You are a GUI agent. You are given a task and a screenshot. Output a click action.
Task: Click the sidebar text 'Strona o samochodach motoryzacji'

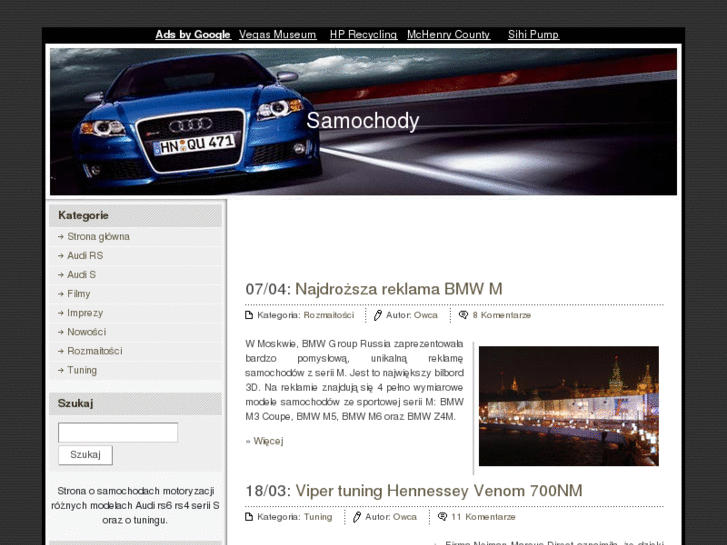pos(135,491)
